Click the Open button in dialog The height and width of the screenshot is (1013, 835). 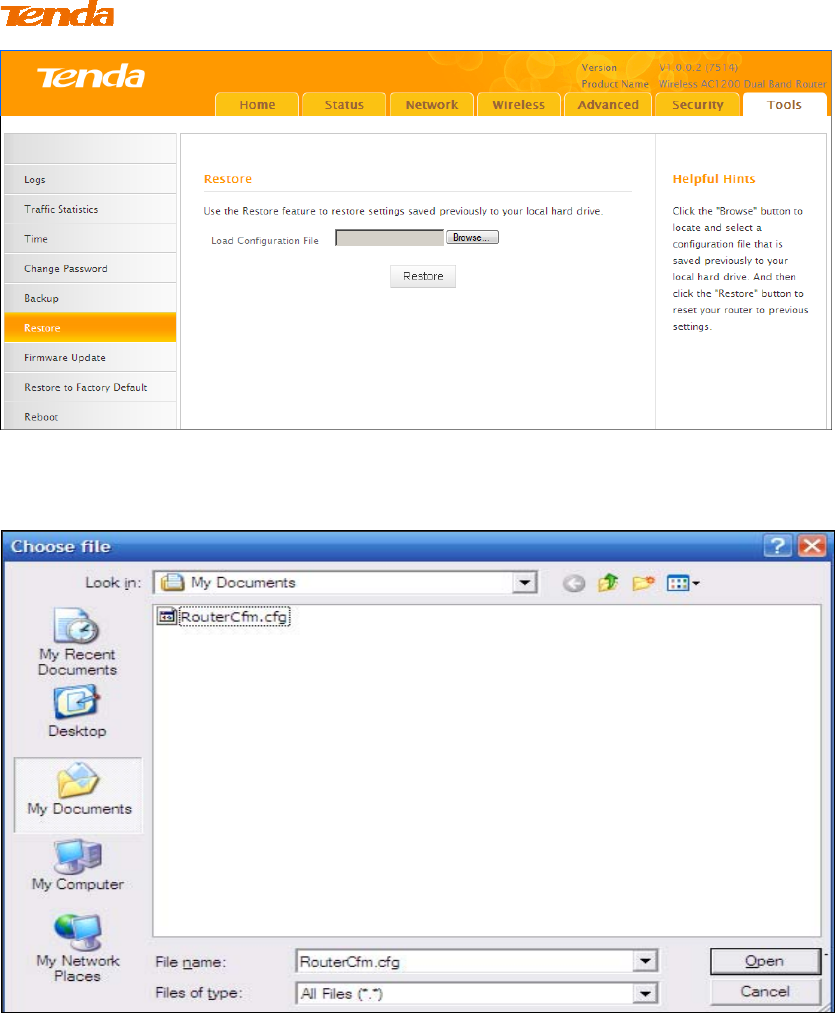click(765, 961)
